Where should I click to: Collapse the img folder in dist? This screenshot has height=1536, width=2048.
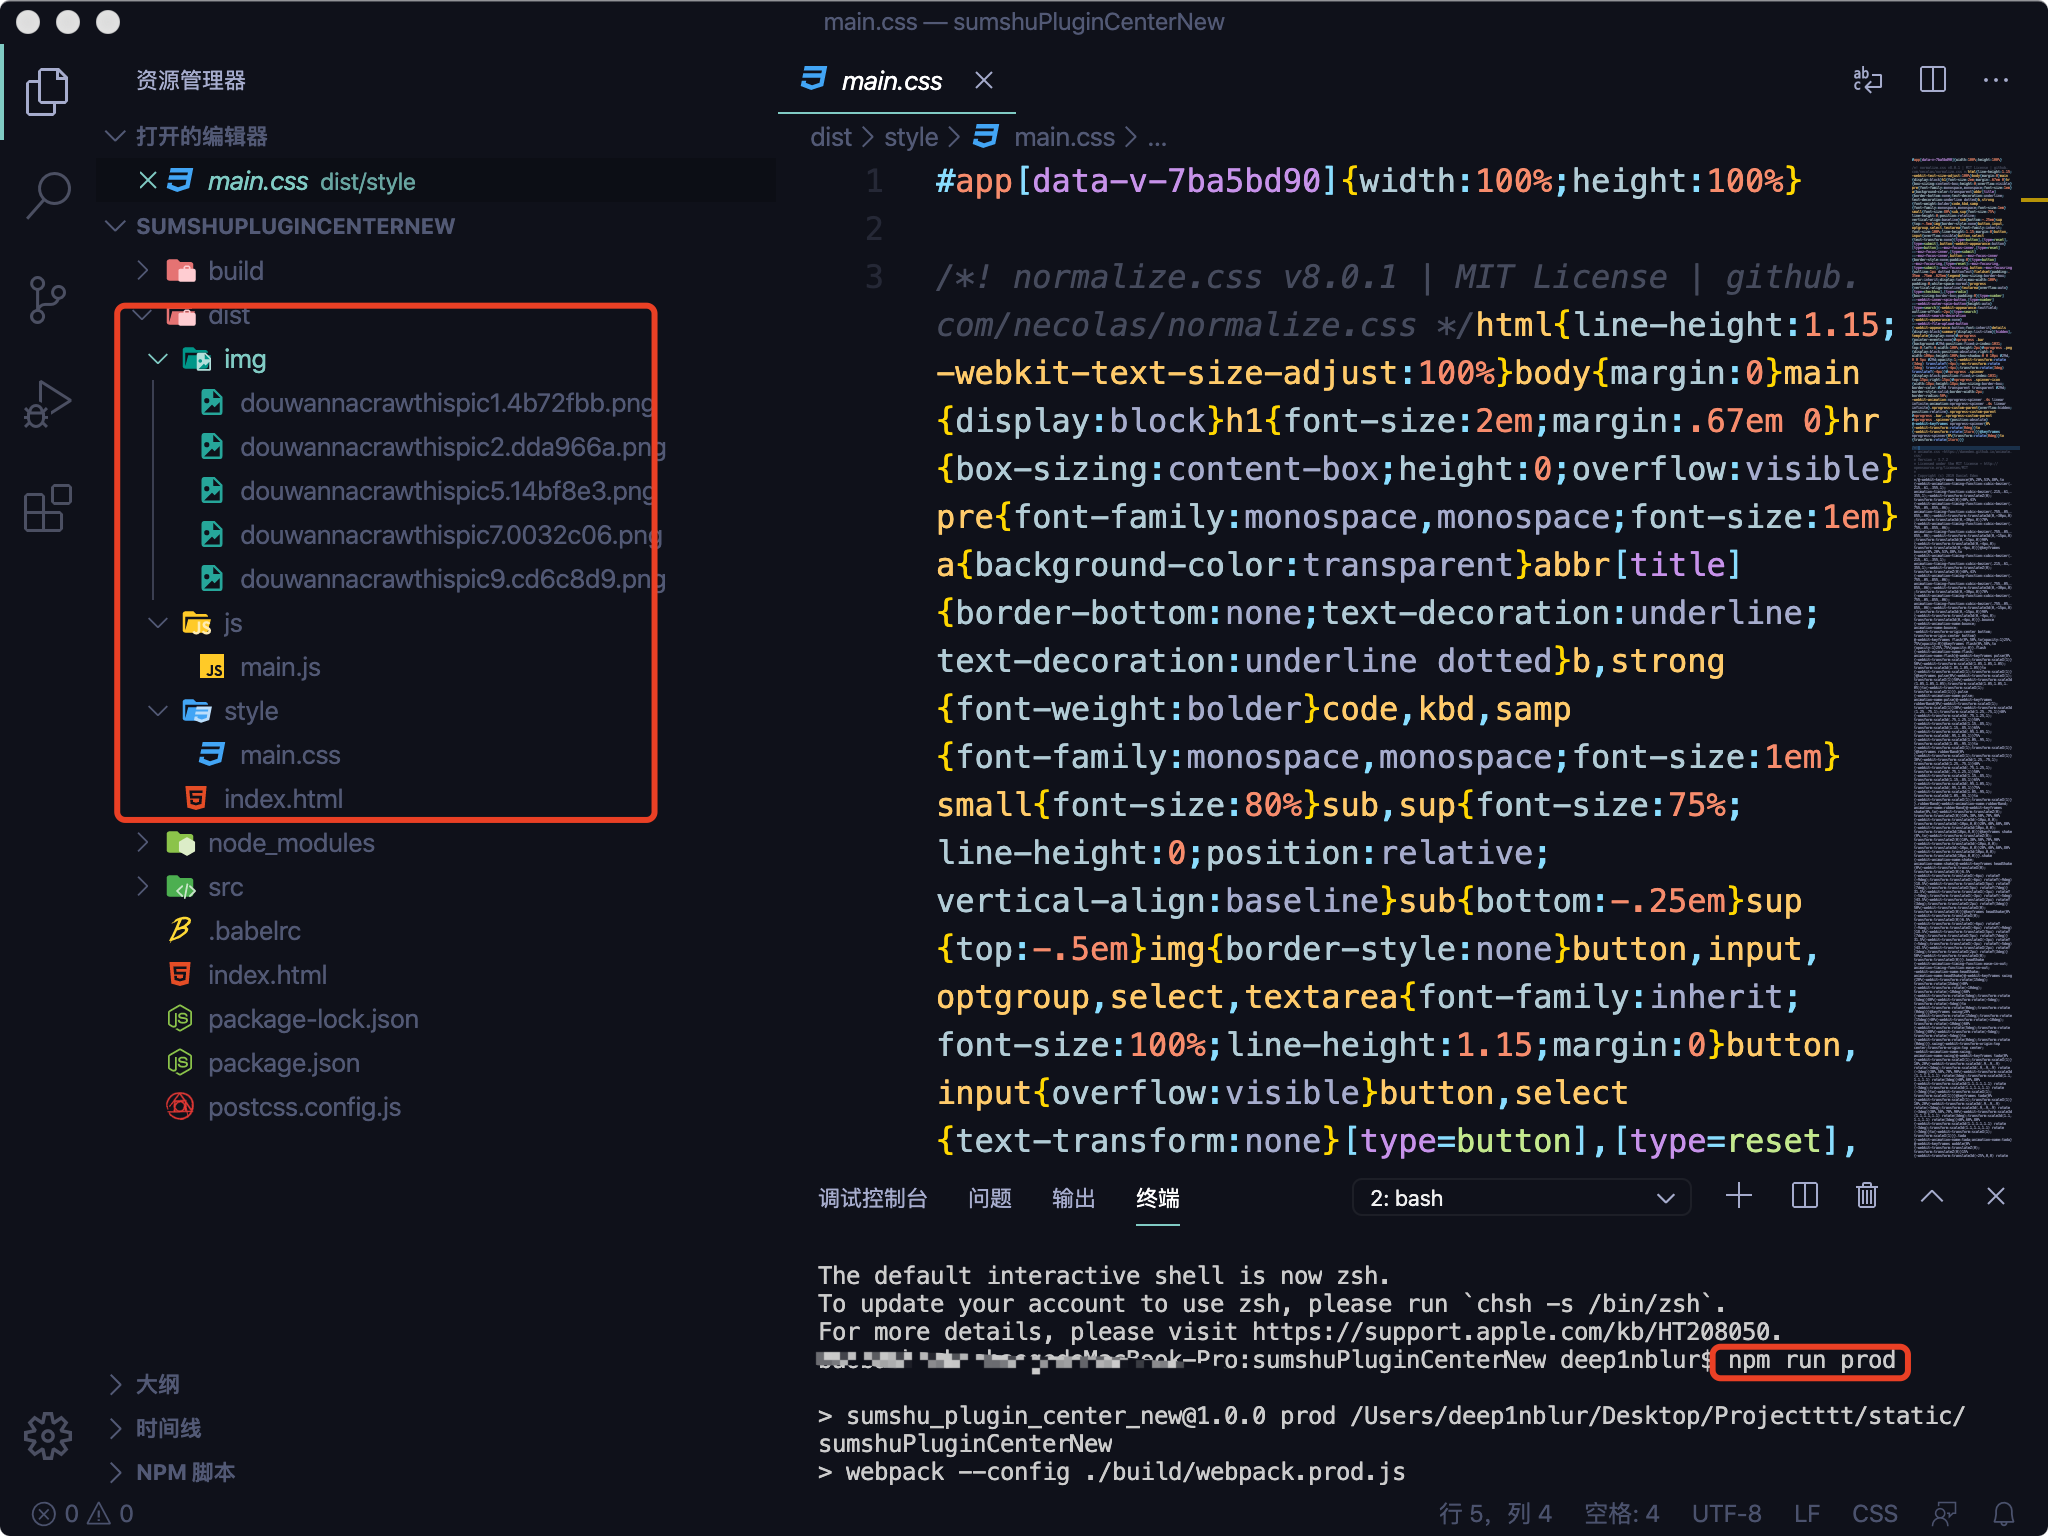click(x=158, y=359)
